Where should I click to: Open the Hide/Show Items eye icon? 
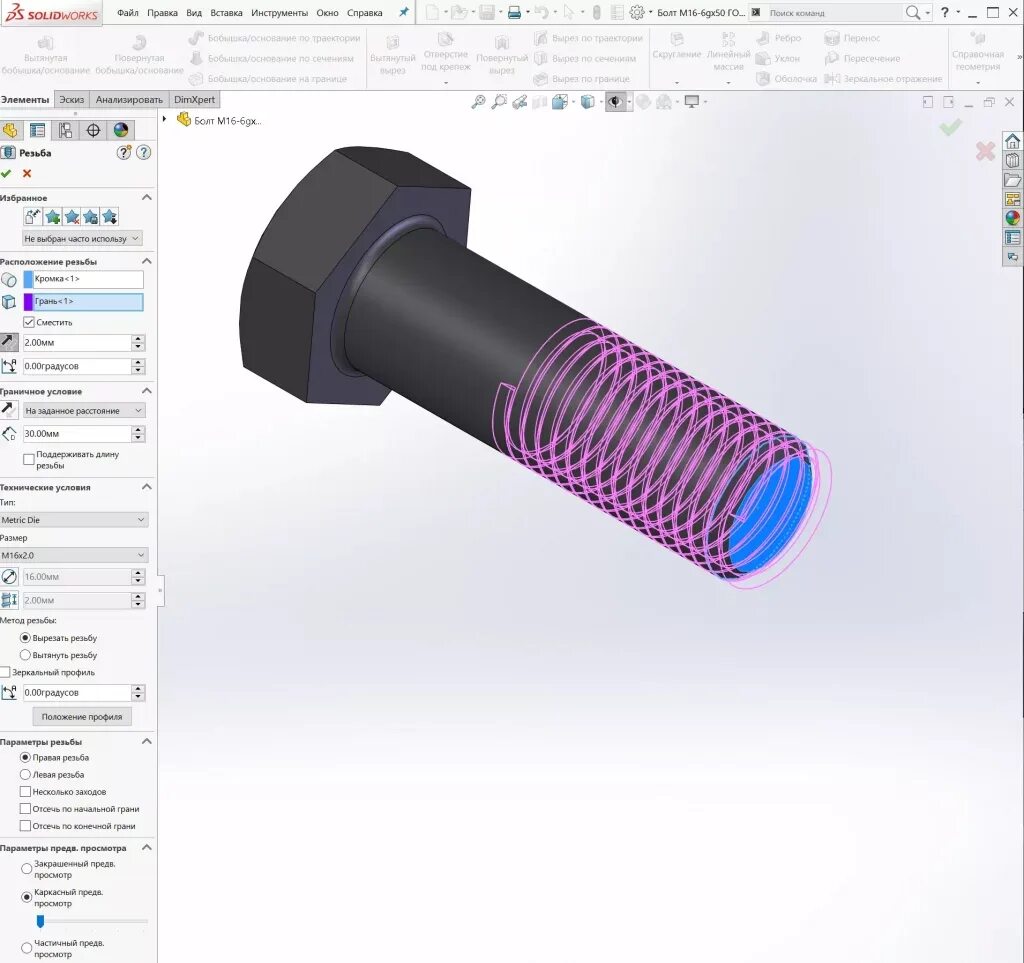tap(615, 102)
